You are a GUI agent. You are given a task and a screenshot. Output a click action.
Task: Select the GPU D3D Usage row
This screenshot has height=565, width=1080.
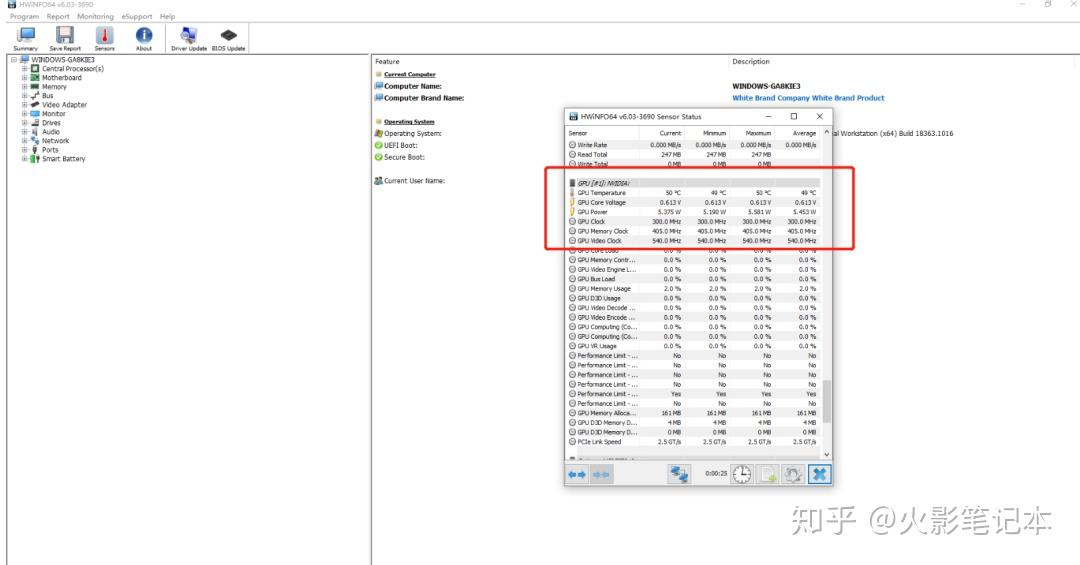[x=694, y=298]
